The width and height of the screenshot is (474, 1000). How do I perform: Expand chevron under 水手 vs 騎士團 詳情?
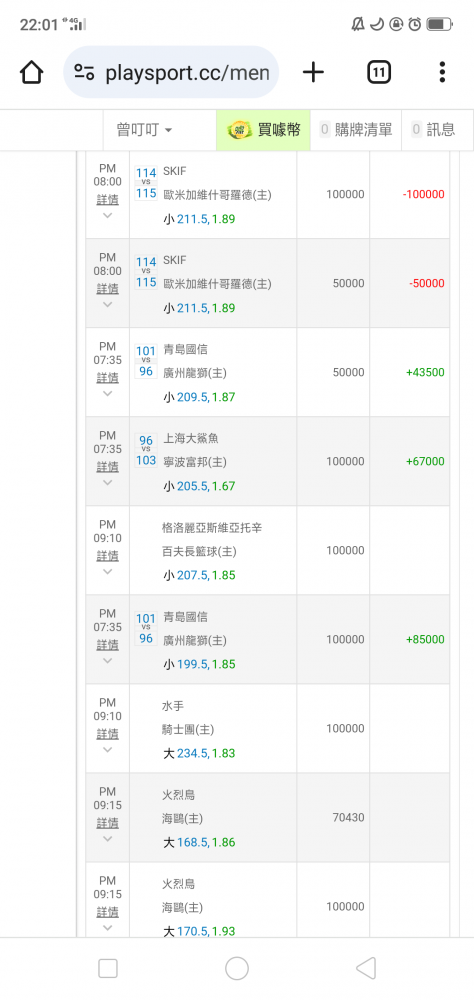(x=107, y=749)
